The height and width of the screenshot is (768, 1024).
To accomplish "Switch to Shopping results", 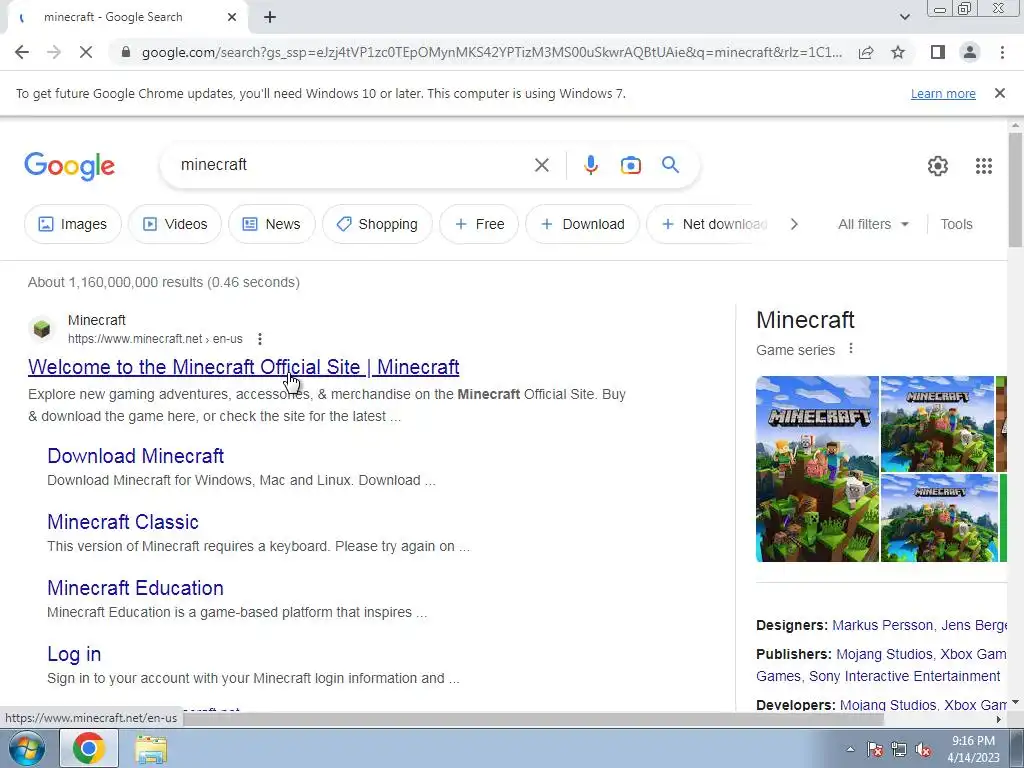I will pos(377,224).
